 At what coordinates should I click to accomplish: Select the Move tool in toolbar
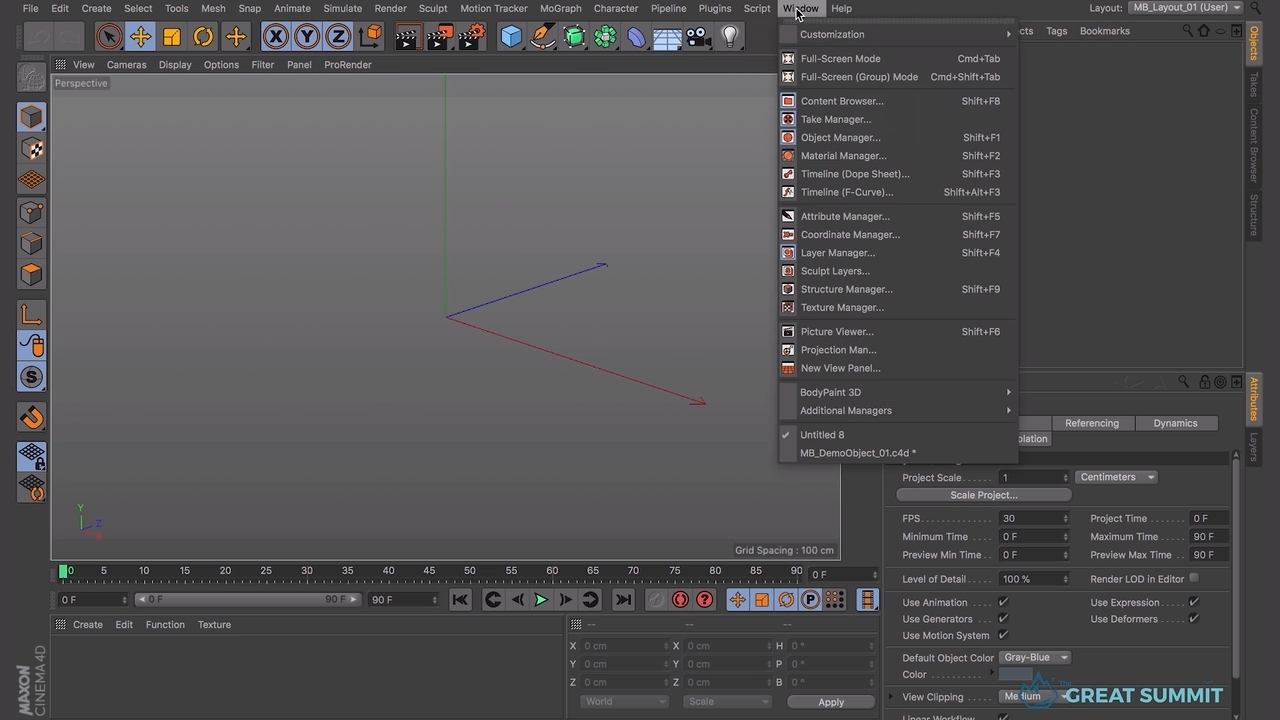pyautogui.click(x=140, y=37)
